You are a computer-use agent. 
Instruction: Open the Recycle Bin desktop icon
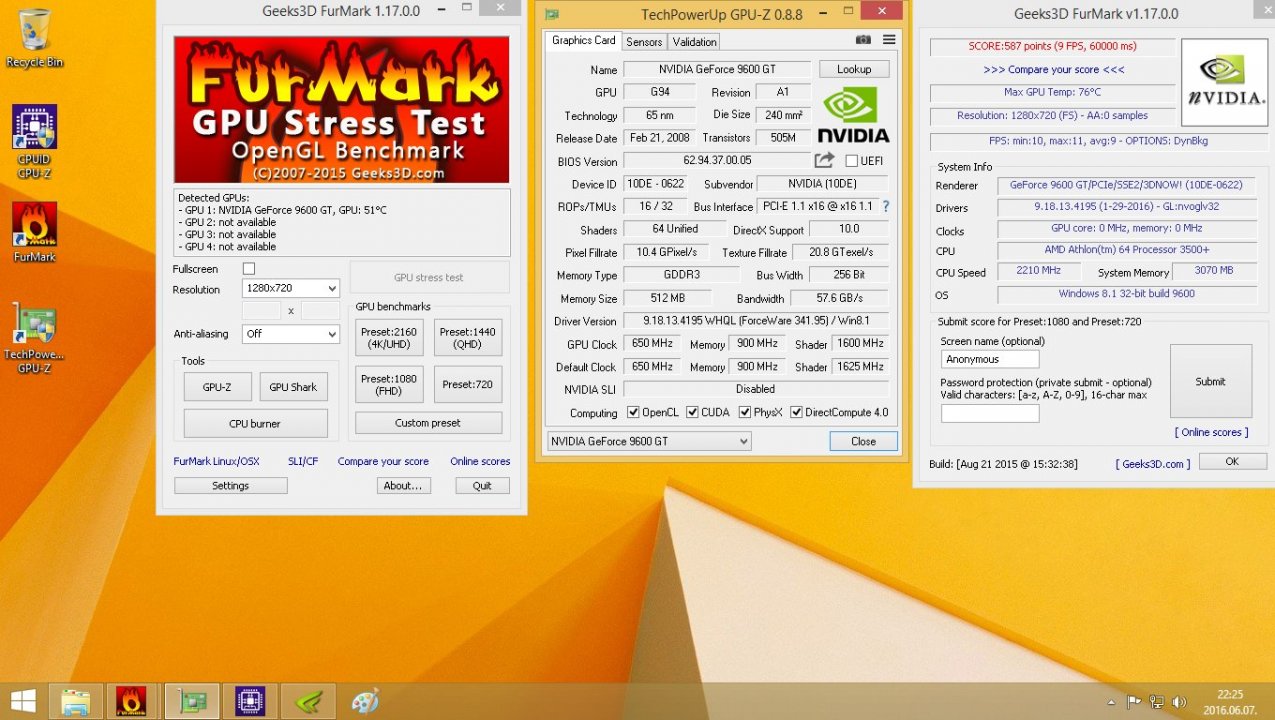(x=34, y=38)
